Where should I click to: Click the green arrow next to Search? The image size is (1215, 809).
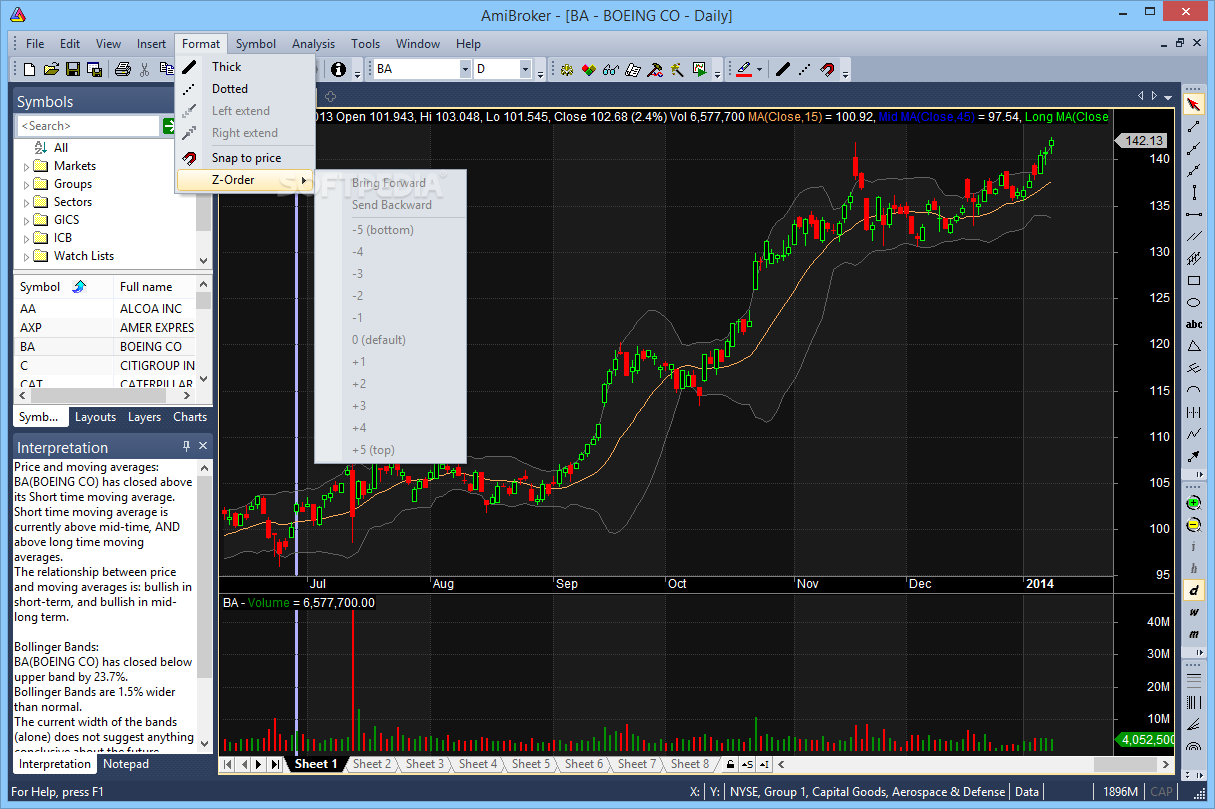(x=169, y=126)
